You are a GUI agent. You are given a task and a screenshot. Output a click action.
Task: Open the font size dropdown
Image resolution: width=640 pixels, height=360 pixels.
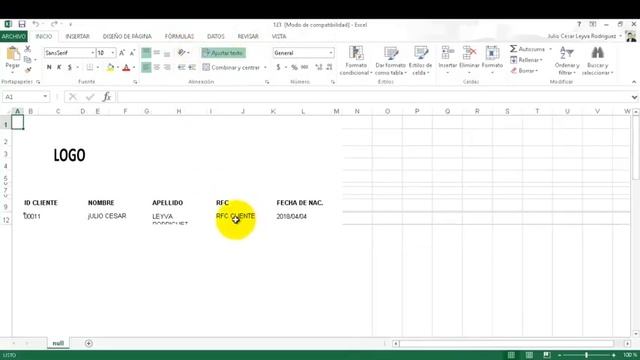113,53
